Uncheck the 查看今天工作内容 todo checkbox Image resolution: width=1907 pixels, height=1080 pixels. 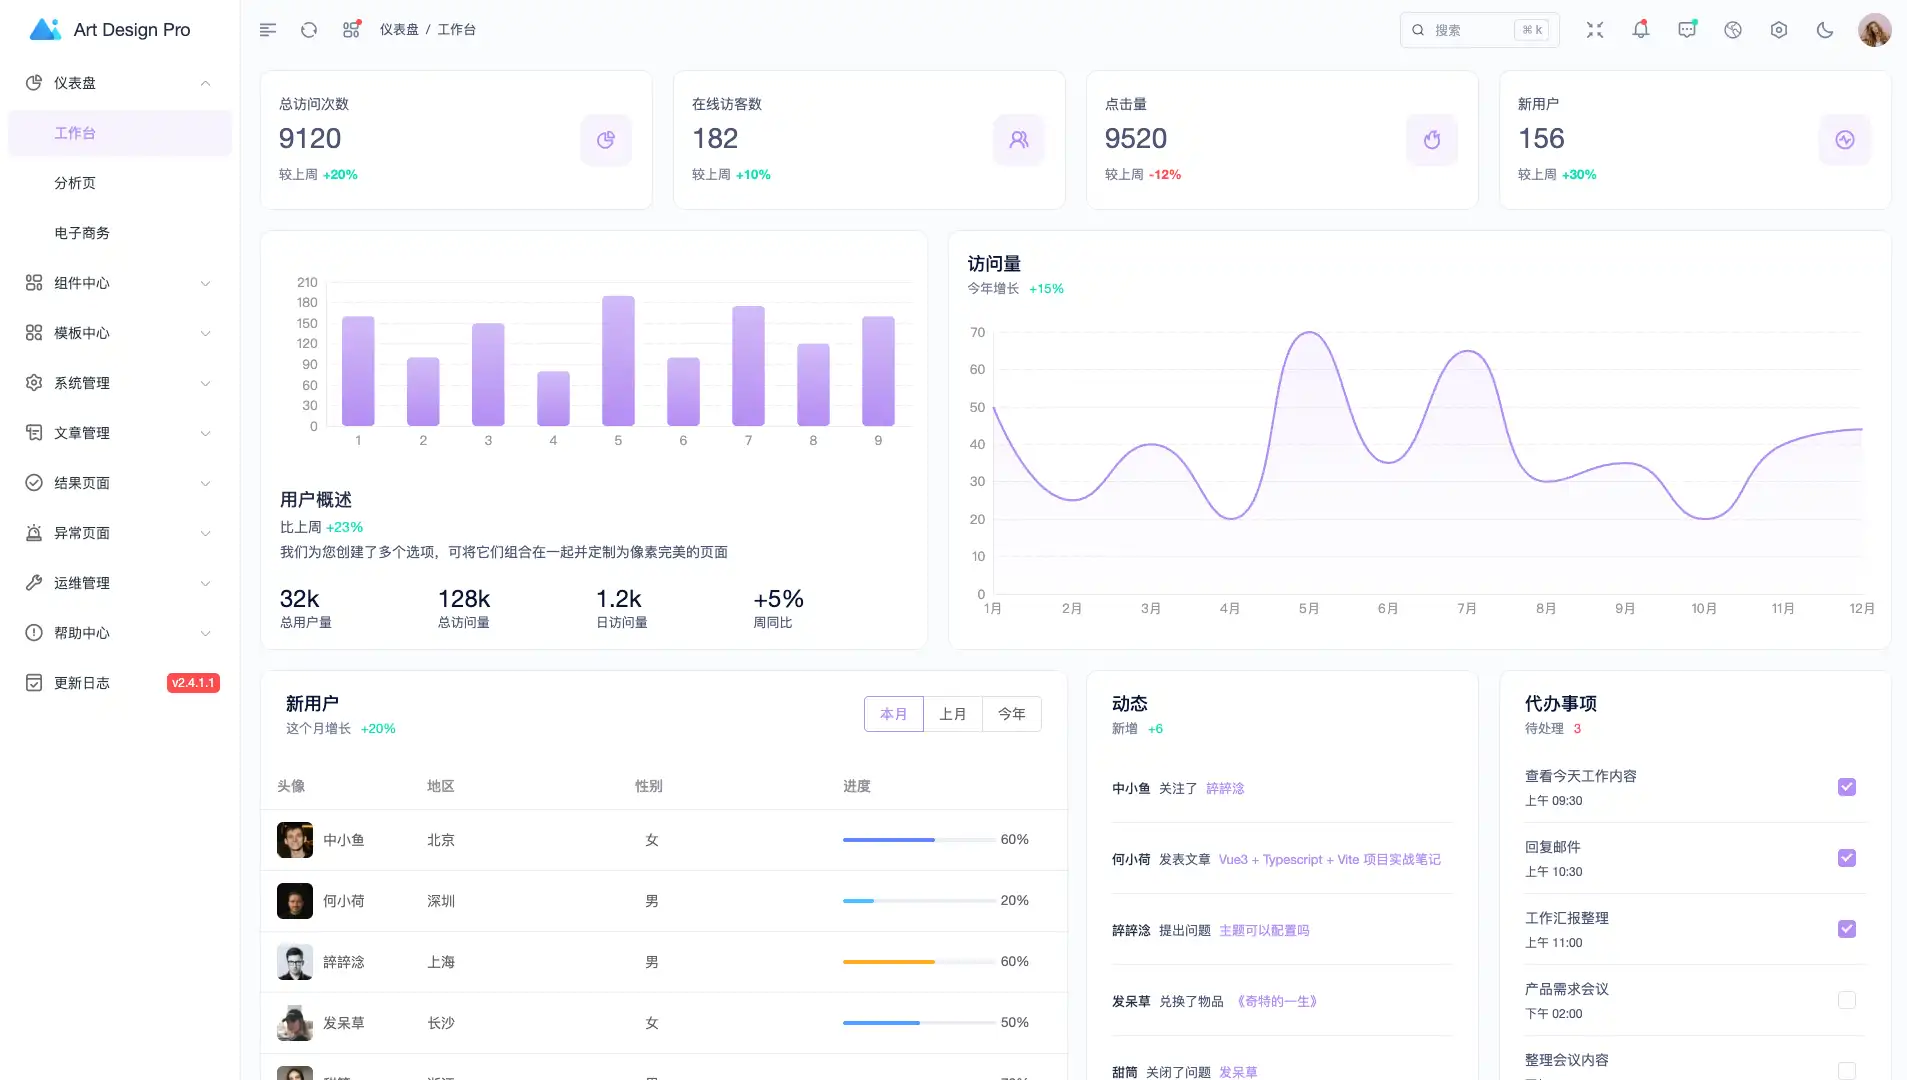pos(1847,787)
